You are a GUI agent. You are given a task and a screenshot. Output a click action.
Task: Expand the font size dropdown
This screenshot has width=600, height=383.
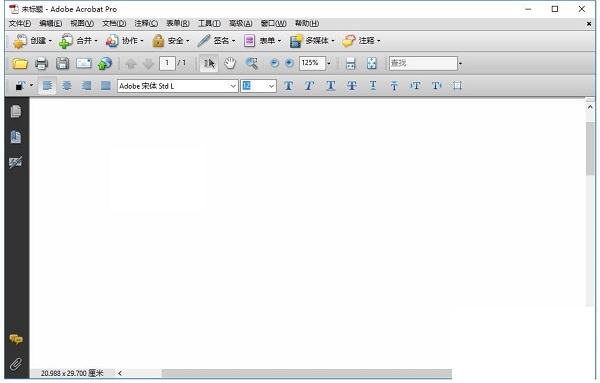[271, 86]
